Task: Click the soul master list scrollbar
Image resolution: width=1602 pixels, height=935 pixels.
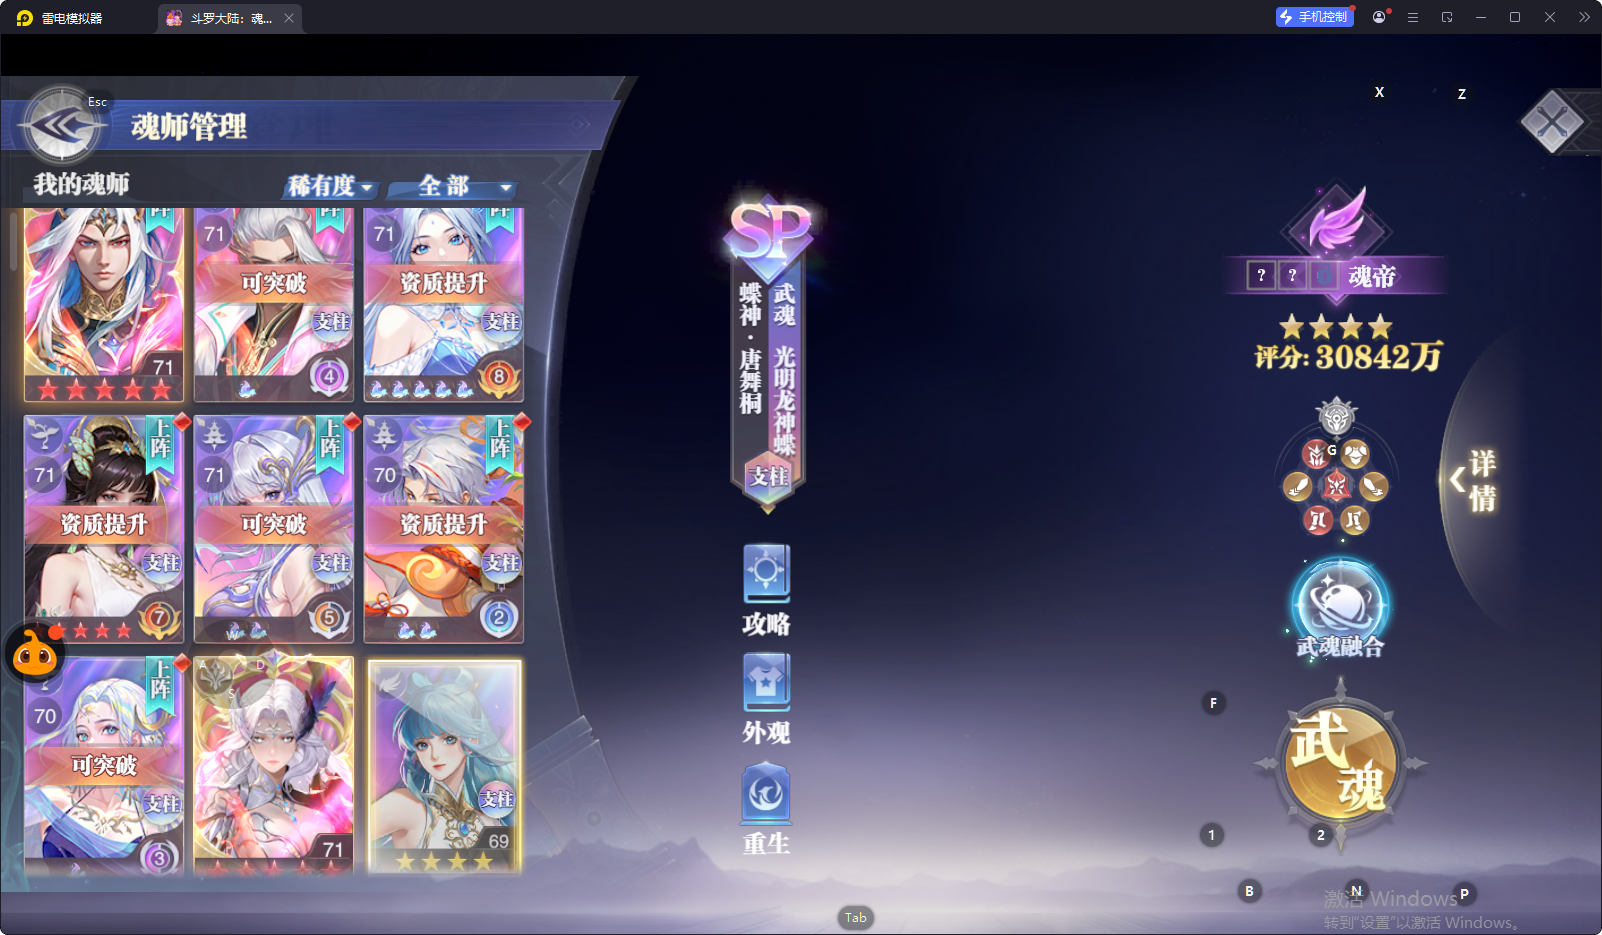Action: [13, 240]
